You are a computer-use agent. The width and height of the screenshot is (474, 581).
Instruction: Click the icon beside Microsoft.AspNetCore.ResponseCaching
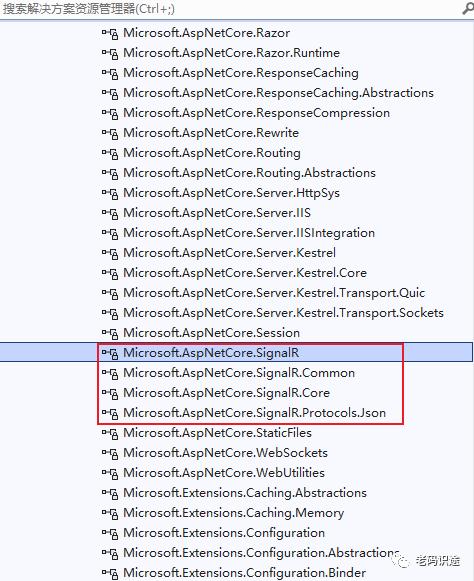110,73
